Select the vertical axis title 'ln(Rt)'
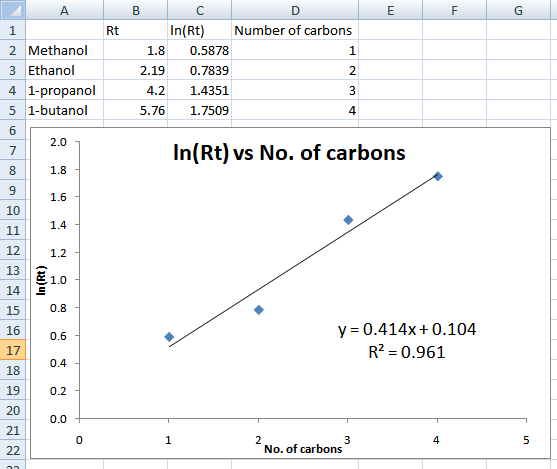This screenshot has height=469, width=557. tap(42, 280)
